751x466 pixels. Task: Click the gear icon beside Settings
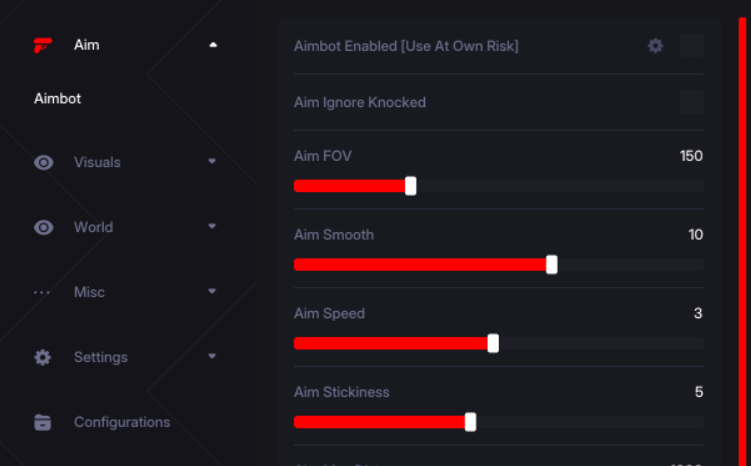click(x=43, y=357)
